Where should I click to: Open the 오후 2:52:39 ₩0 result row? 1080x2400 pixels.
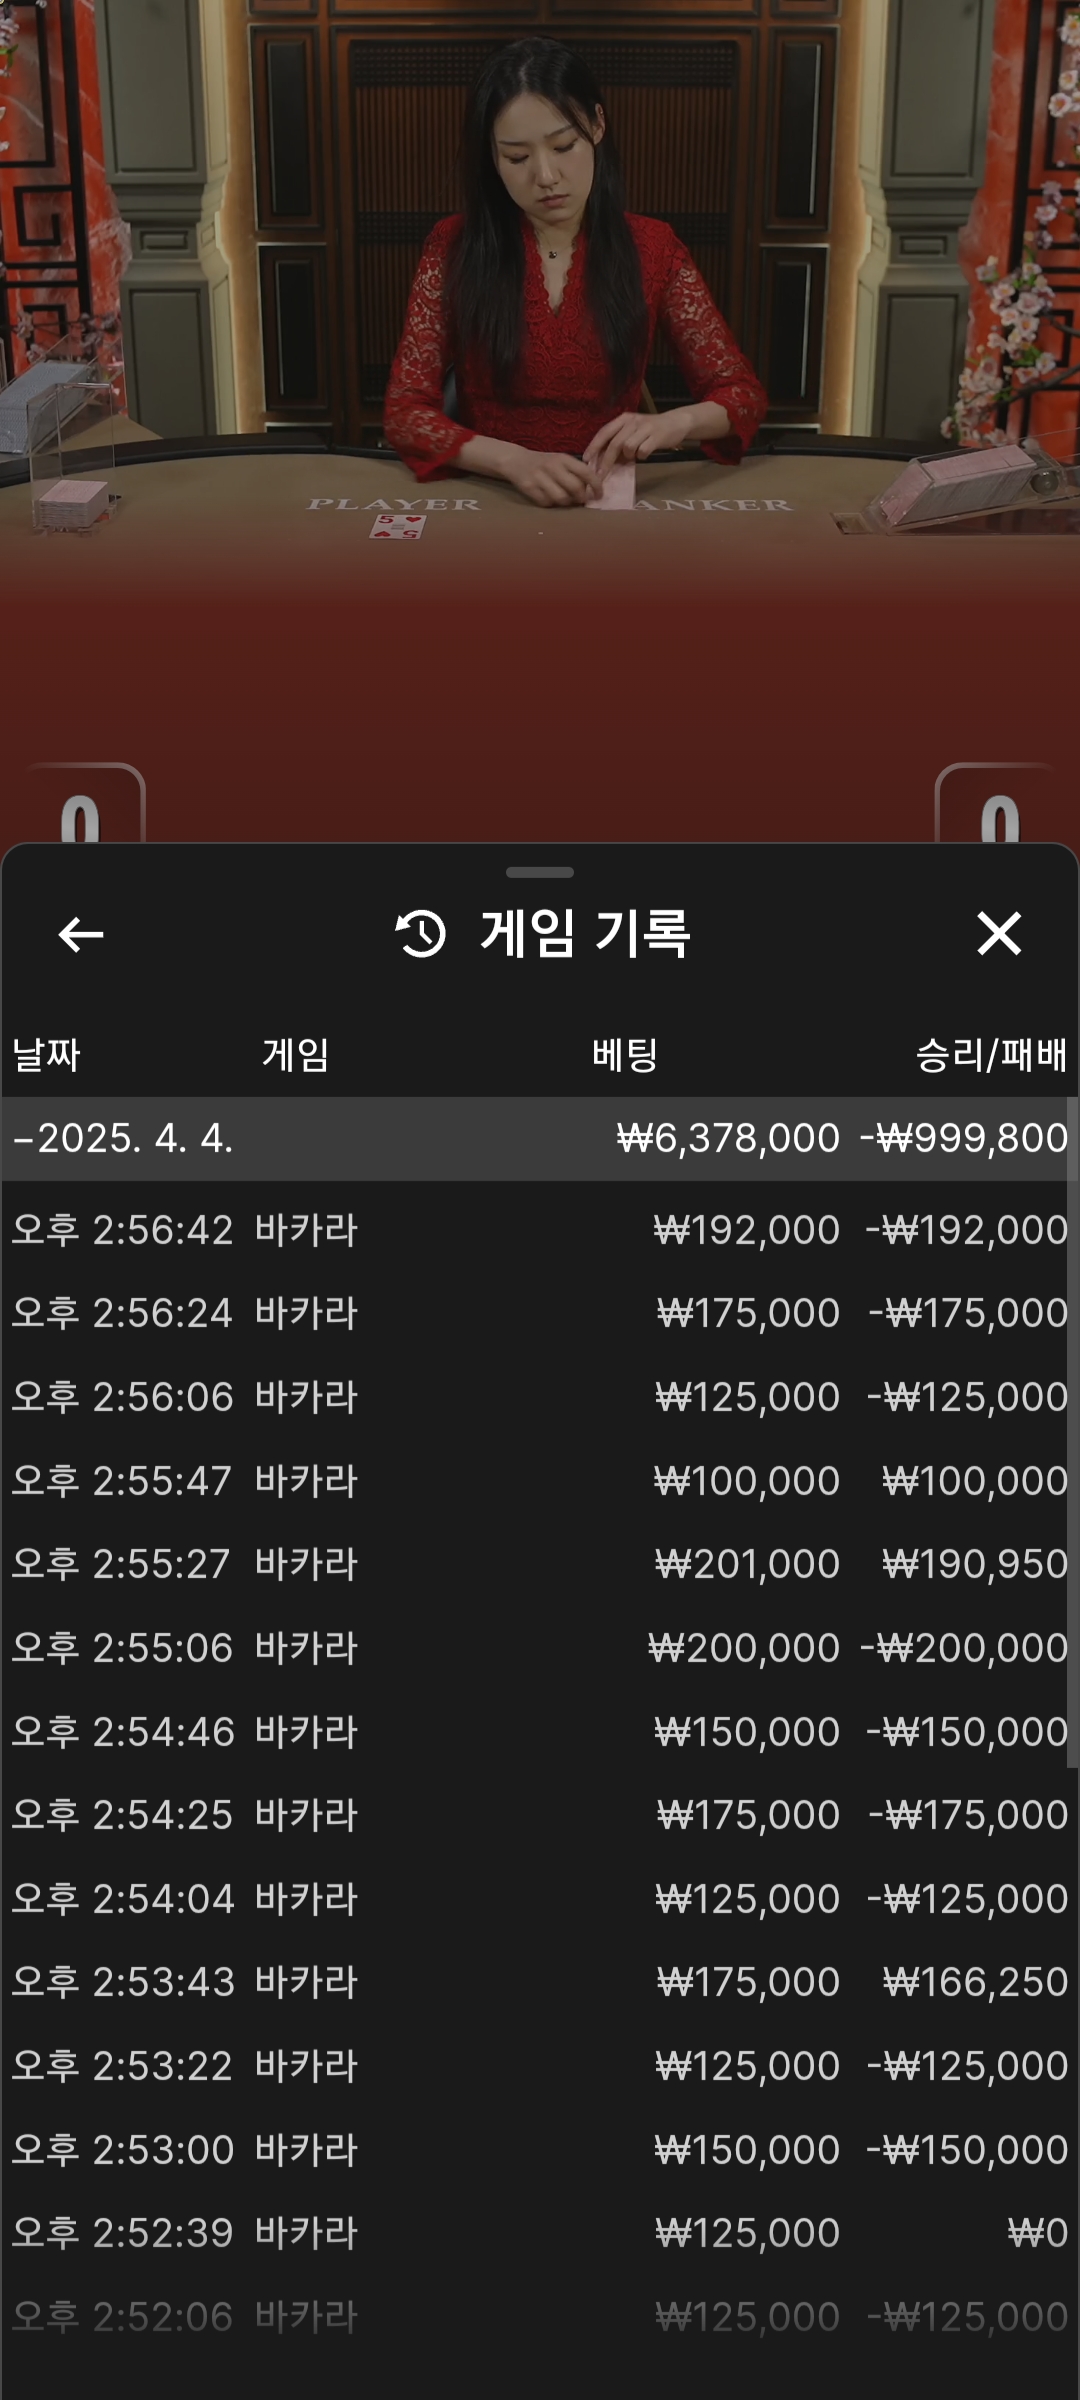(x=540, y=2233)
